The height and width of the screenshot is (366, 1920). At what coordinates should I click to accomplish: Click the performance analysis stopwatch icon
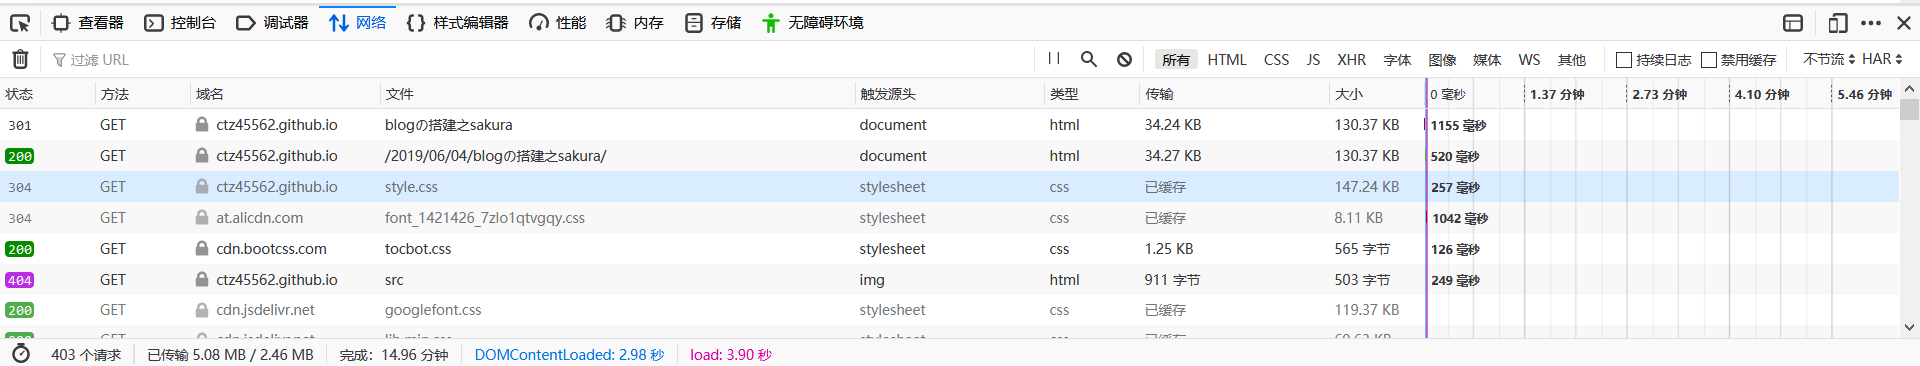point(21,354)
